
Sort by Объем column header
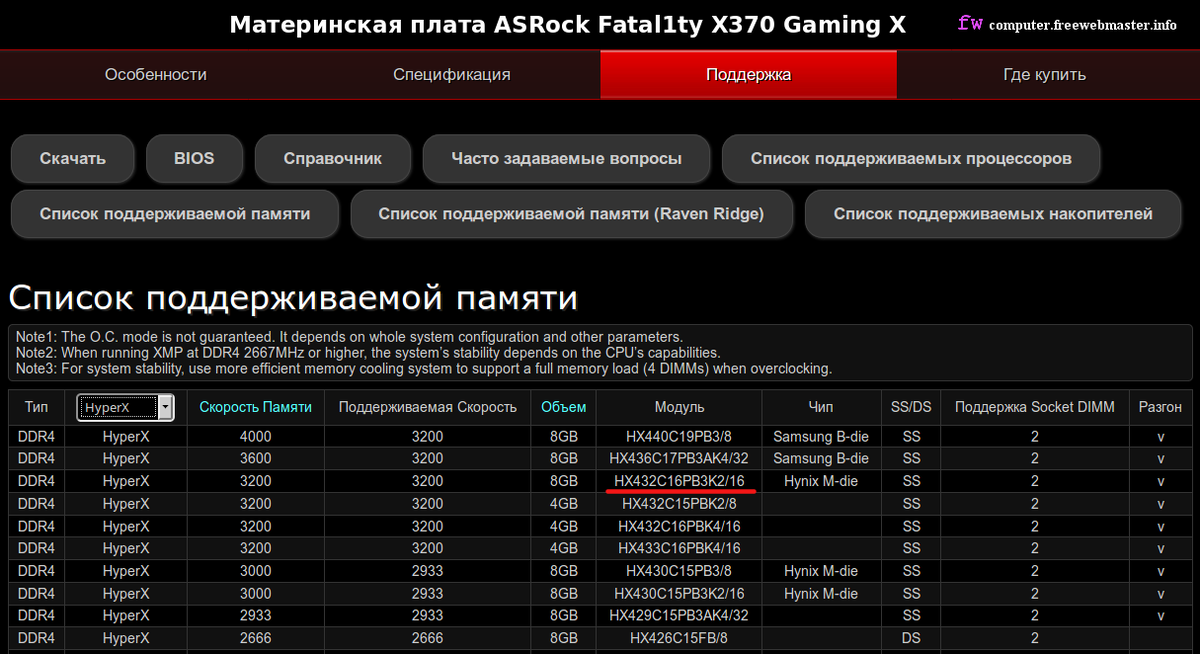(564, 407)
